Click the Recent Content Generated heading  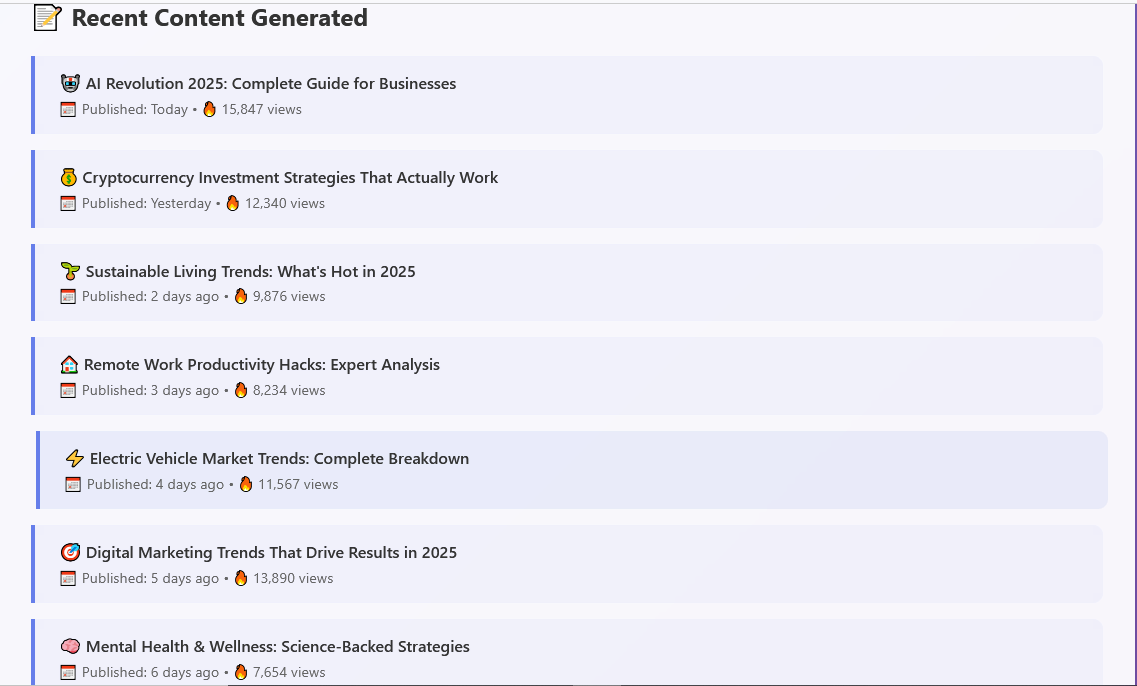click(219, 18)
